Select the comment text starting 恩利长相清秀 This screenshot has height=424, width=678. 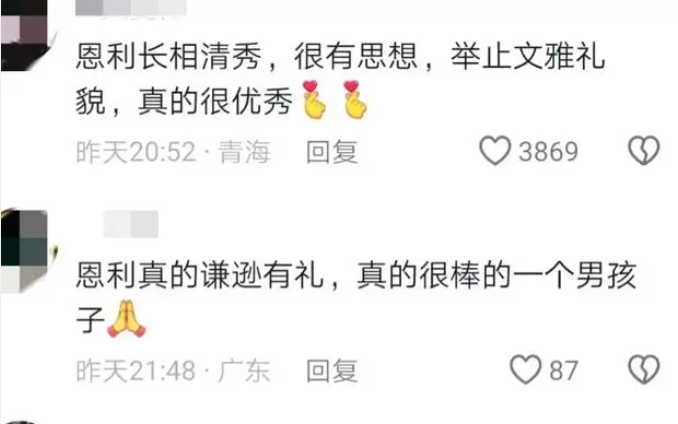click(340, 79)
